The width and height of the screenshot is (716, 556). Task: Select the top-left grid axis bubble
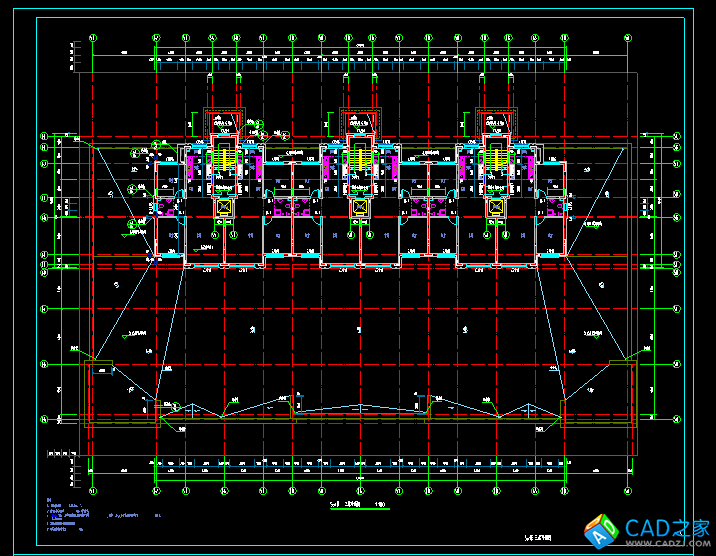pos(92,39)
